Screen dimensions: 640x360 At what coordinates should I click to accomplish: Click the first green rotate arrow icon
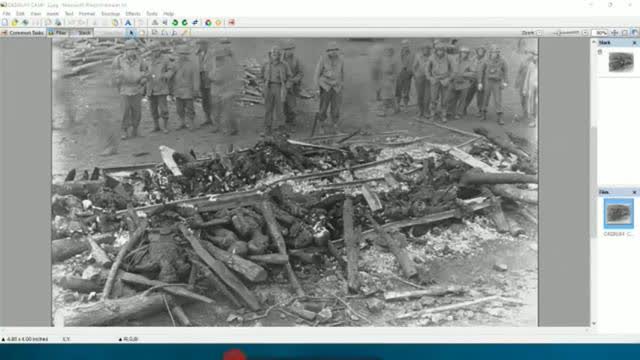coord(175,22)
